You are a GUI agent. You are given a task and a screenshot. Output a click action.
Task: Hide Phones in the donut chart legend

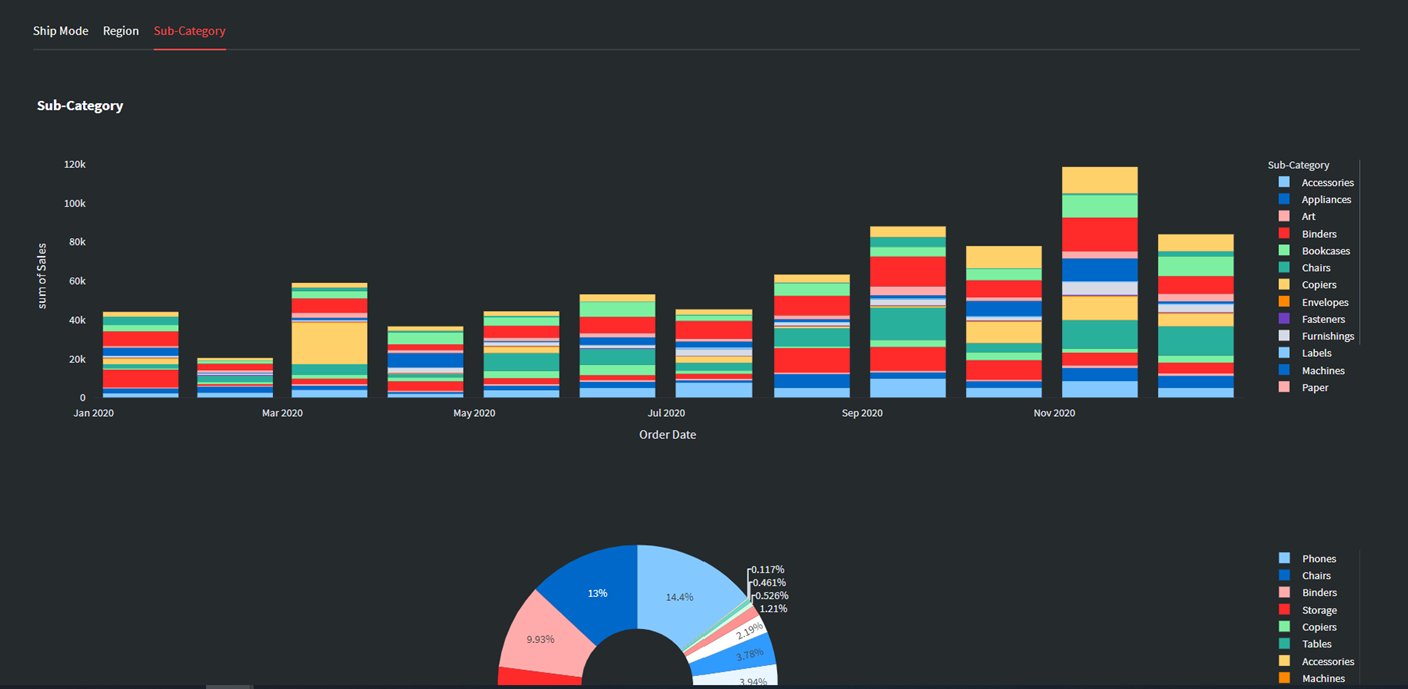pos(1319,558)
